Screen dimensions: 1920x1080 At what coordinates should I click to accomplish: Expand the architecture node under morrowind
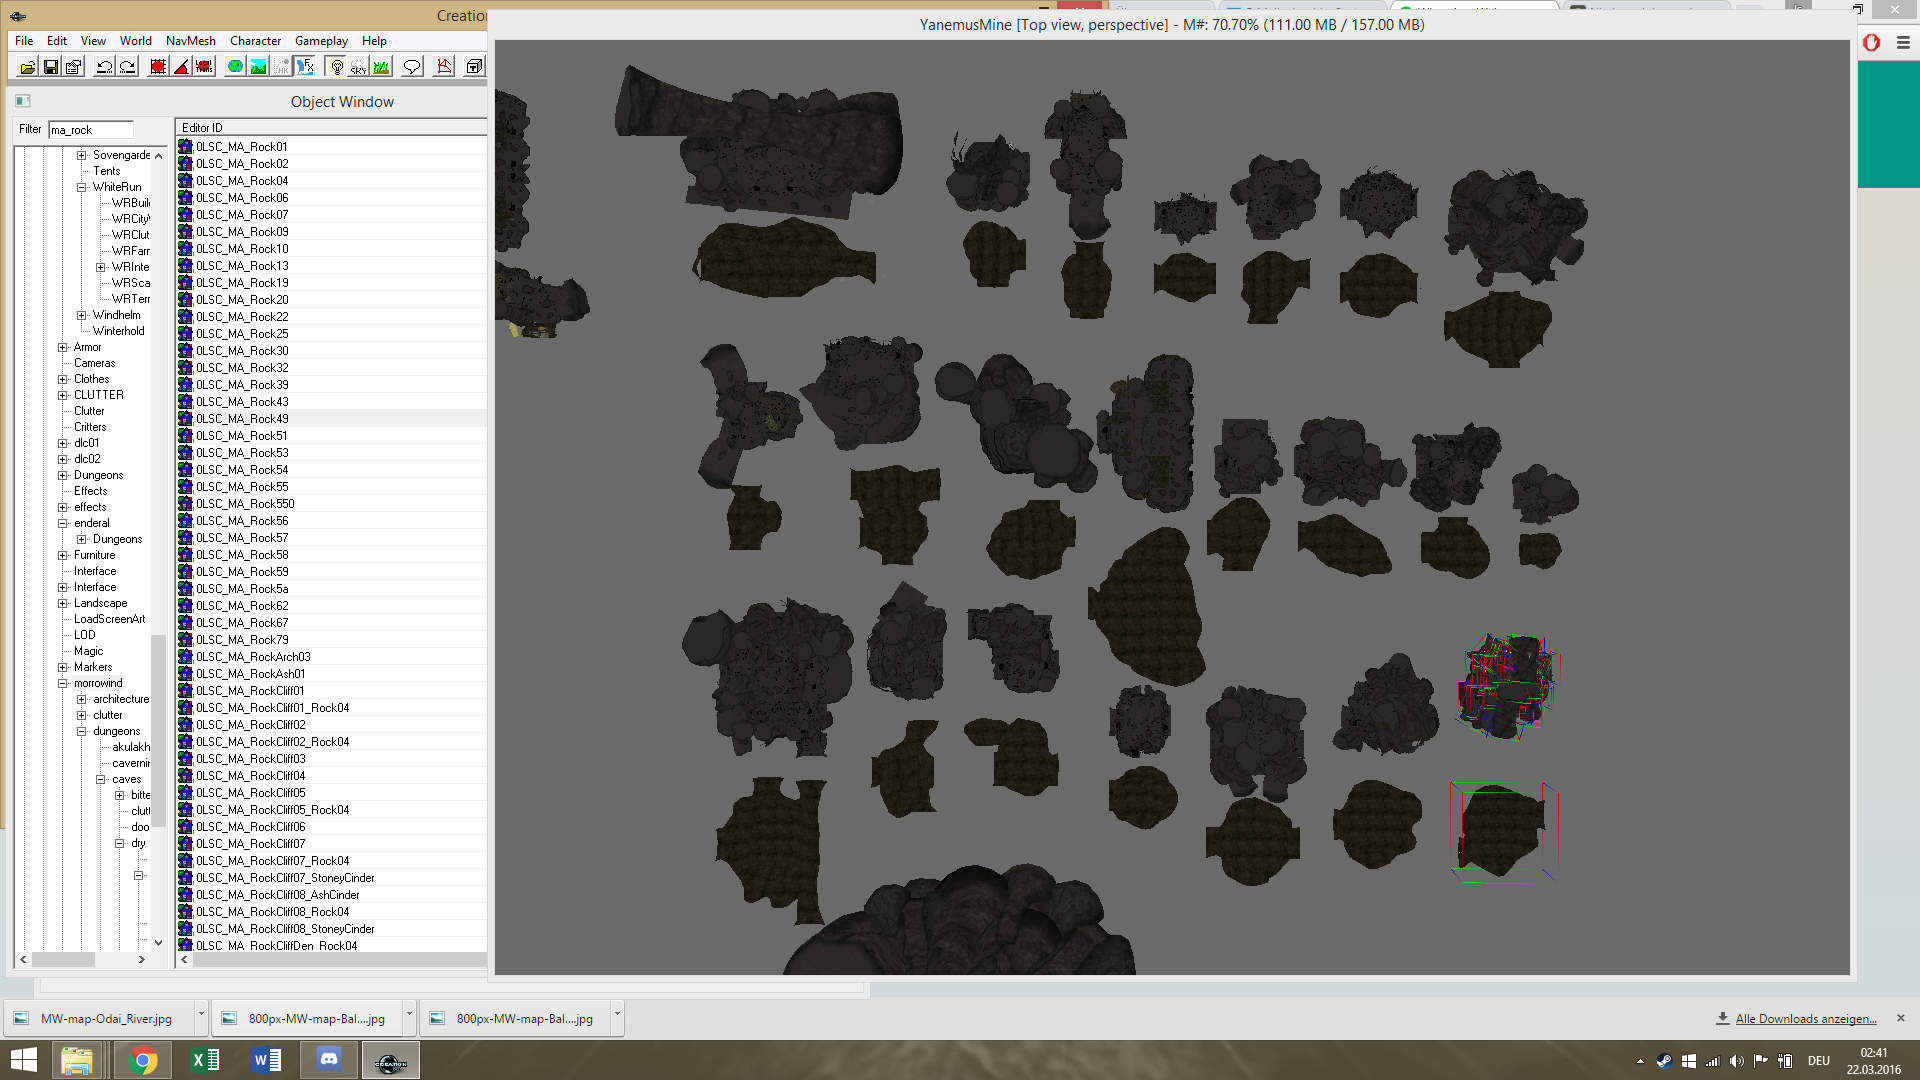click(x=82, y=699)
